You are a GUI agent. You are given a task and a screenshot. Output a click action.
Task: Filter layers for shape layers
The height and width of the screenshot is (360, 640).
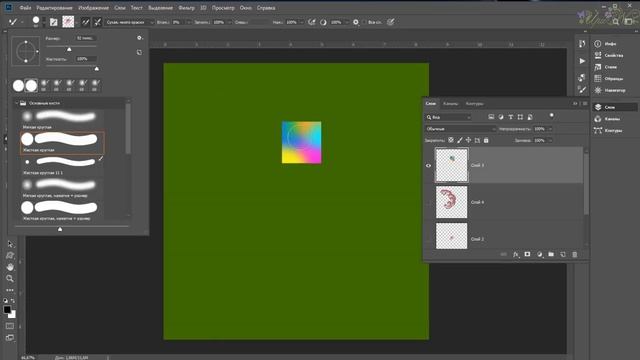(x=520, y=117)
